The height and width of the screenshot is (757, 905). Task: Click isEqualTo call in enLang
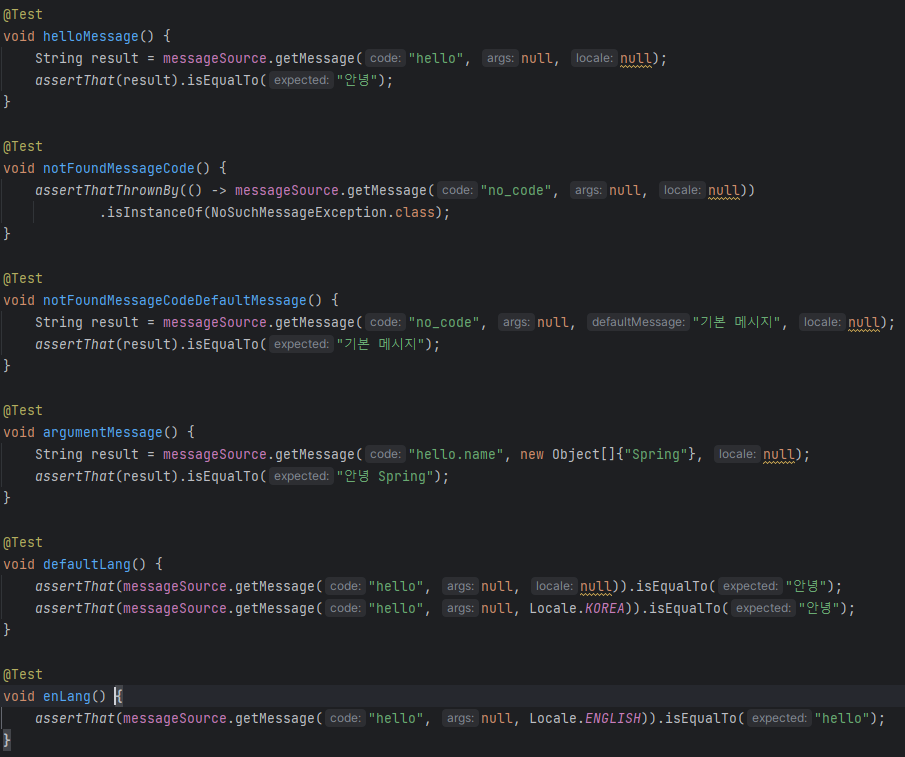pyautogui.click(x=700, y=719)
